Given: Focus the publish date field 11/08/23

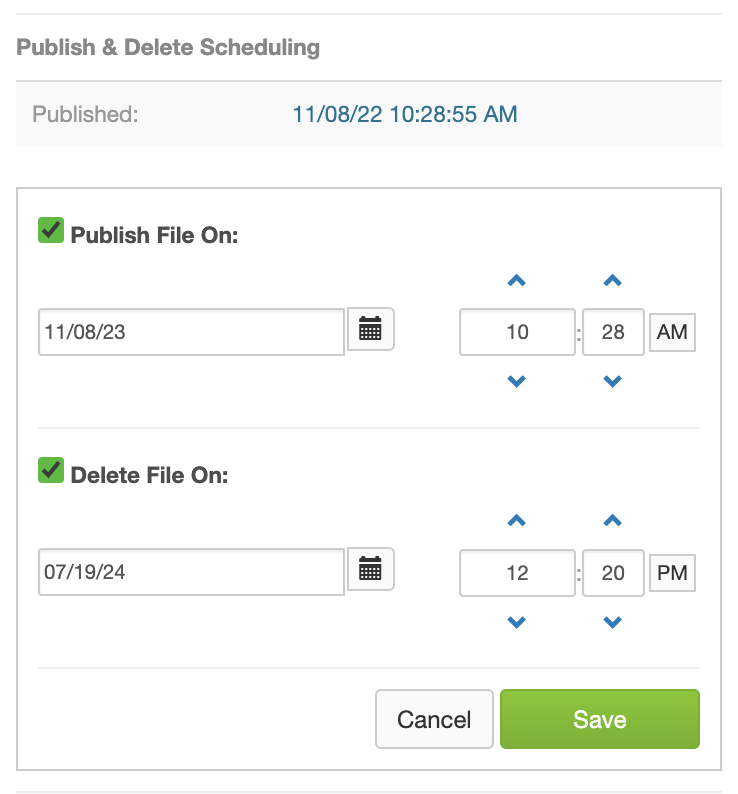Looking at the screenshot, I should click(x=191, y=332).
